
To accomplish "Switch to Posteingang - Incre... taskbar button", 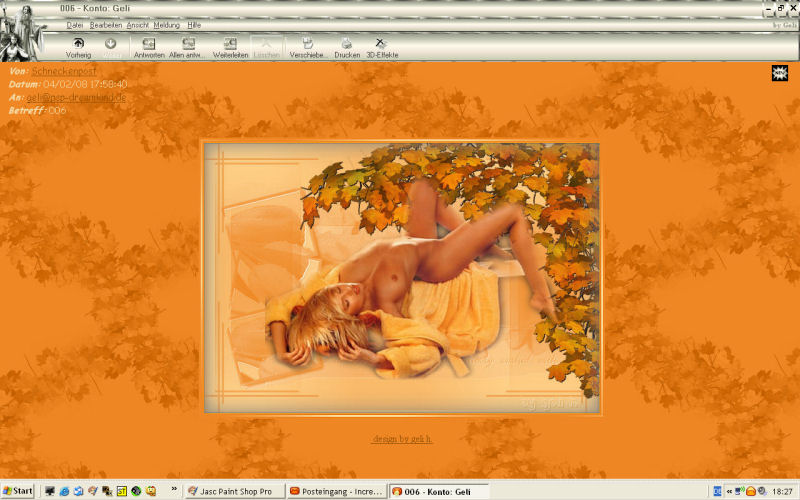I will 337,491.
